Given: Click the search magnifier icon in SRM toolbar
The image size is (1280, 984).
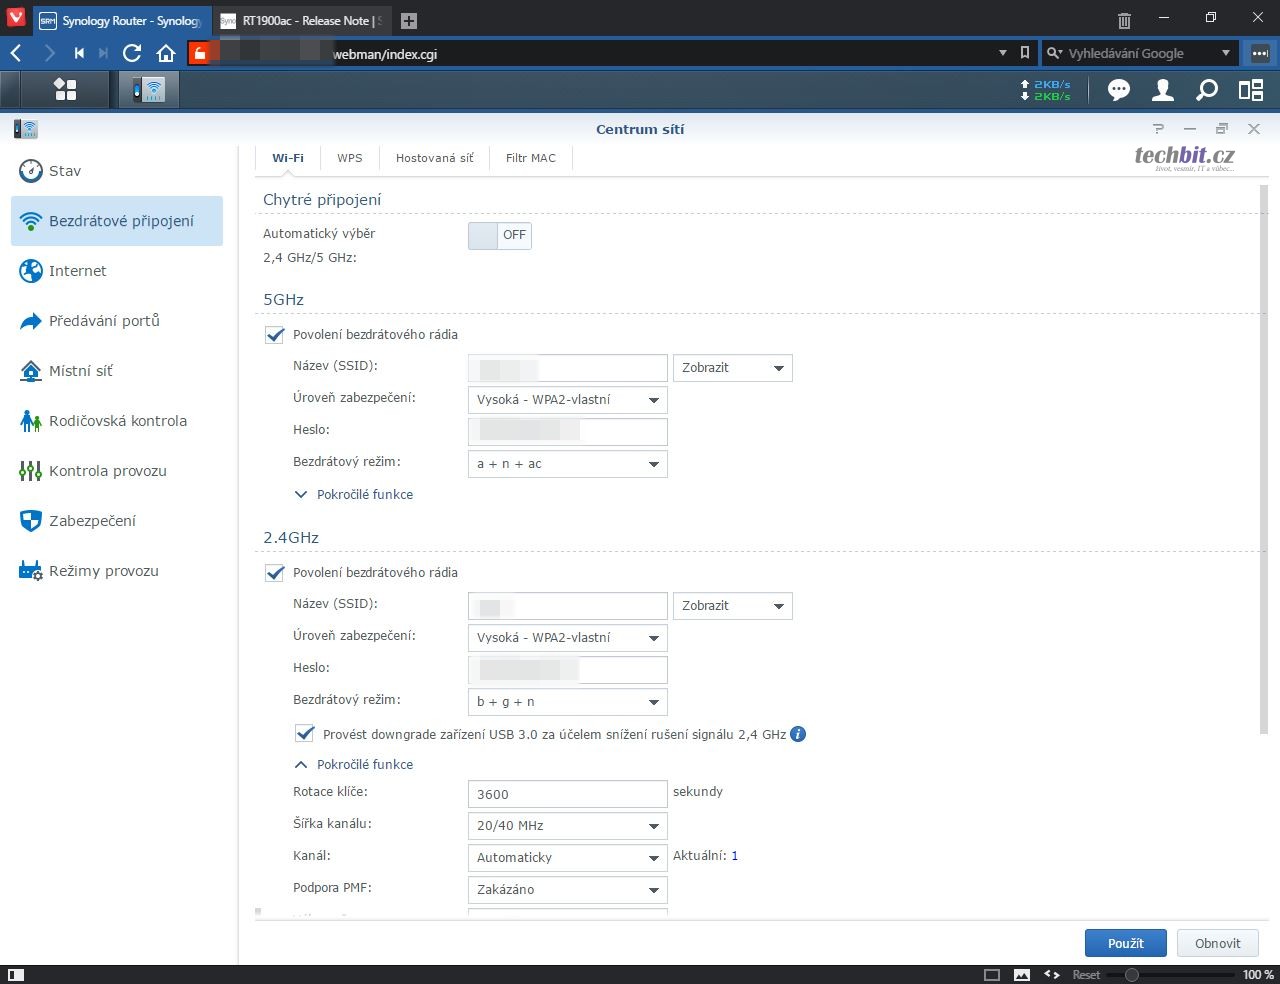Looking at the screenshot, I should [1207, 90].
